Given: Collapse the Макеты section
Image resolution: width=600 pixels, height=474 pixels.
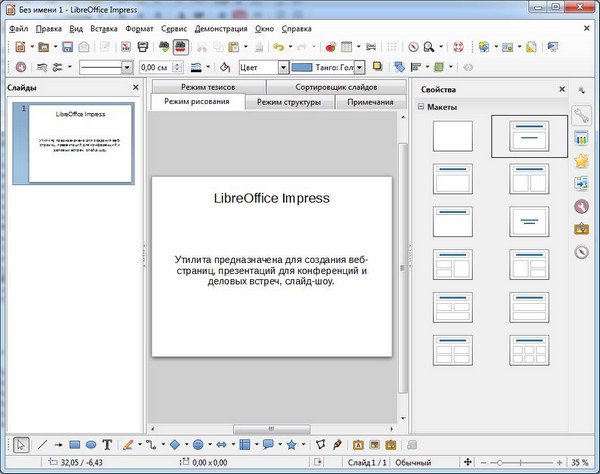Looking at the screenshot, I should (x=421, y=107).
